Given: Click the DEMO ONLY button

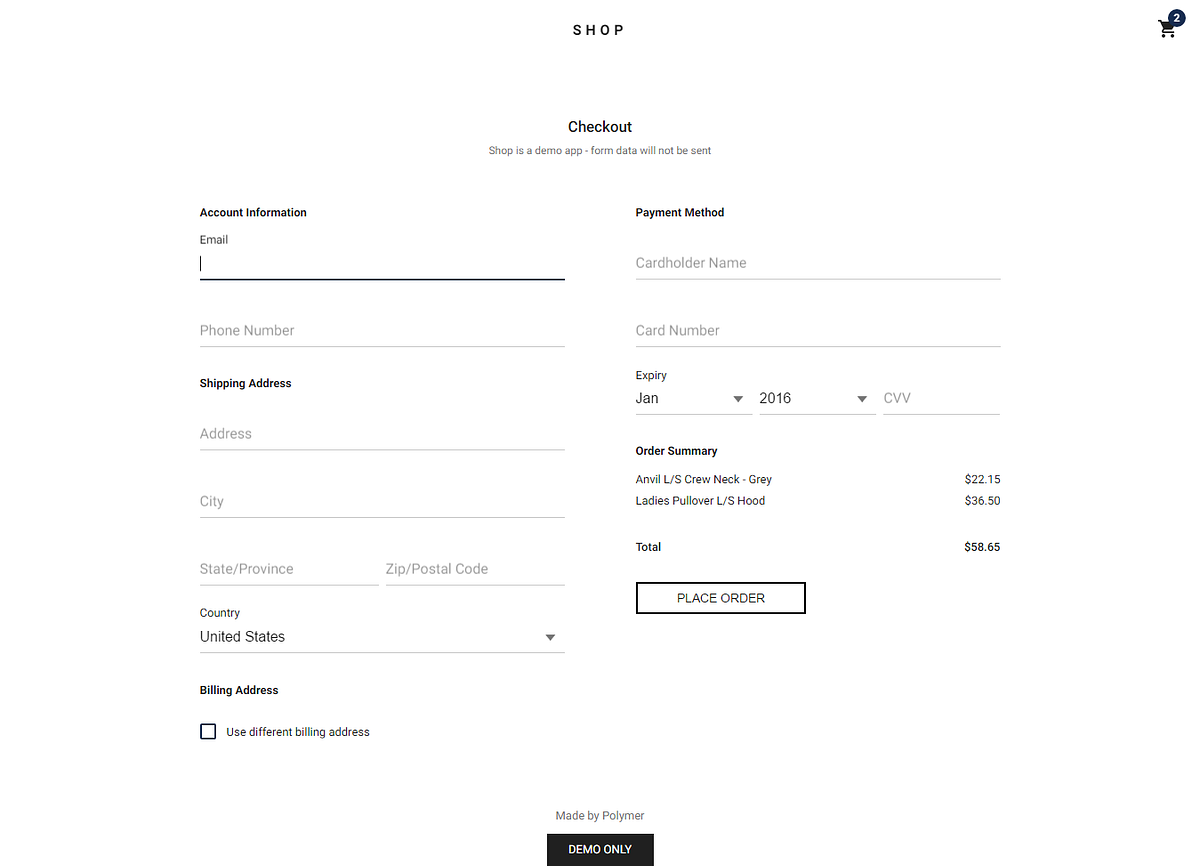Looking at the screenshot, I should point(600,849).
